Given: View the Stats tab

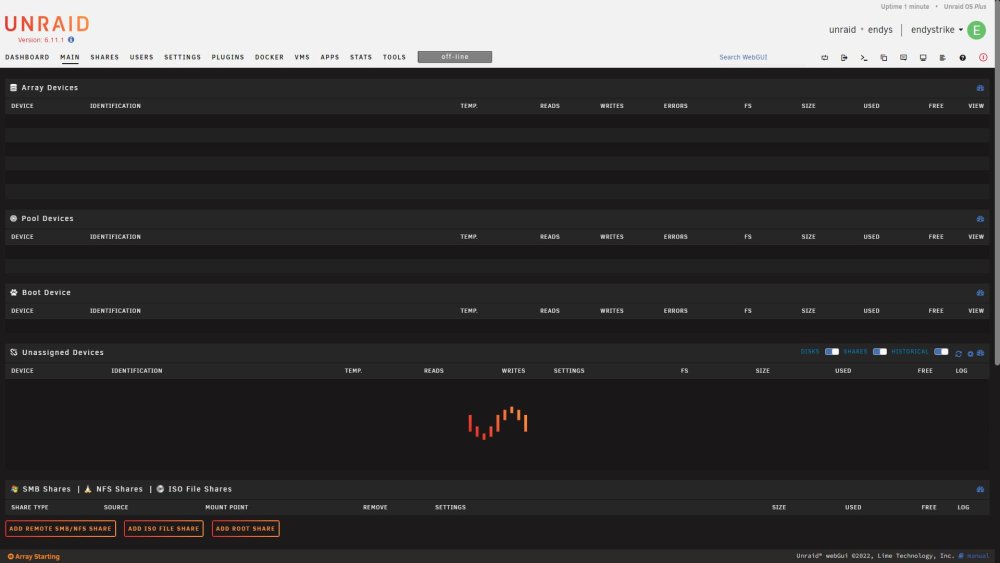Looking at the screenshot, I should click(x=361, y=57).
